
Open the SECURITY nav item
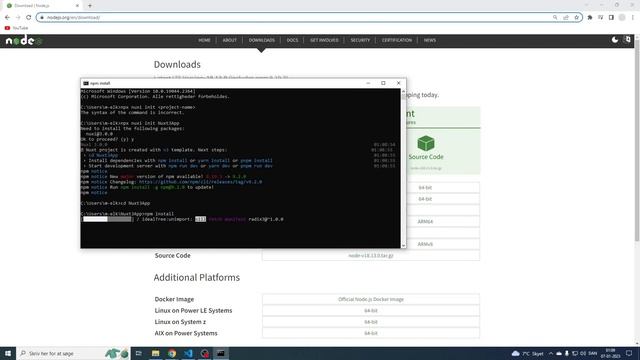(x=360, y=40)
